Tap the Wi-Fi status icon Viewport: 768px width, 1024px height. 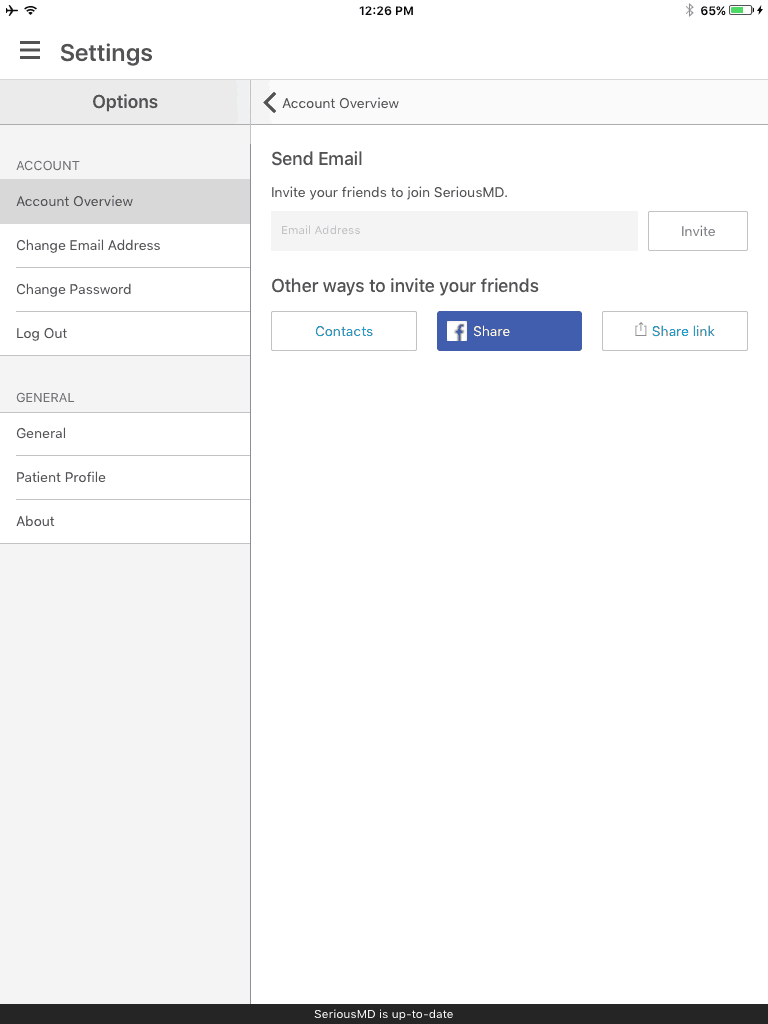click(30, 10)
